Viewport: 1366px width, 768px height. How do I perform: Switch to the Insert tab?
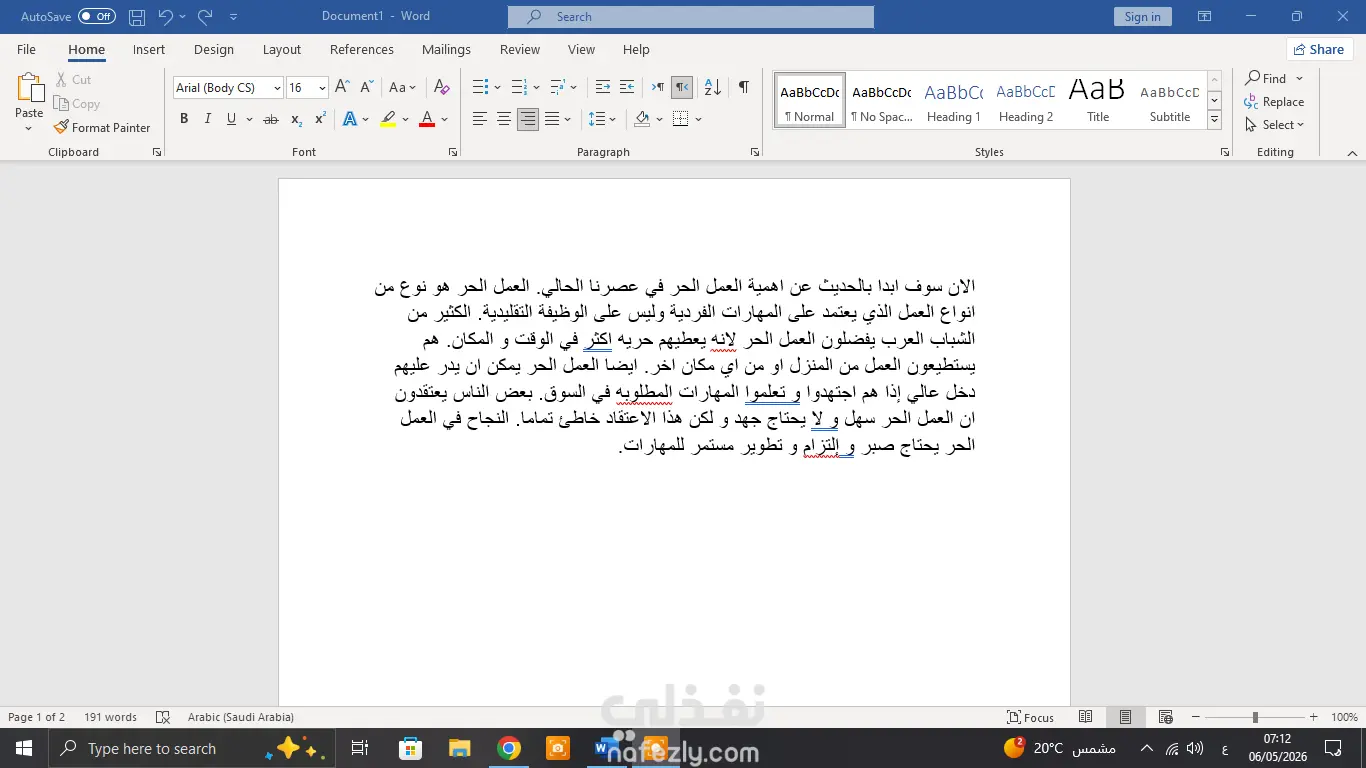(149, 49)
